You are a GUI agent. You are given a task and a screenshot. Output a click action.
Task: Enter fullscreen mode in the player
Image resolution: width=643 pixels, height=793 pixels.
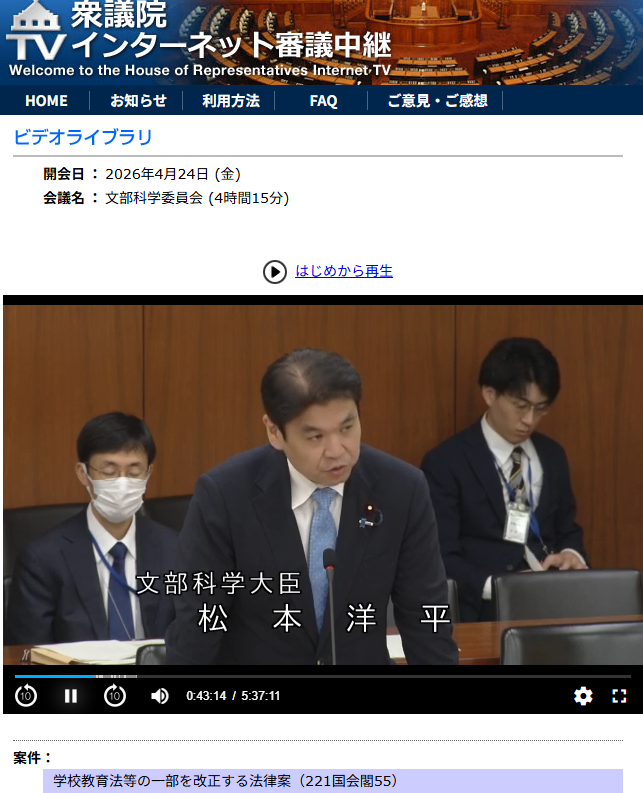[x=619, y=696]
